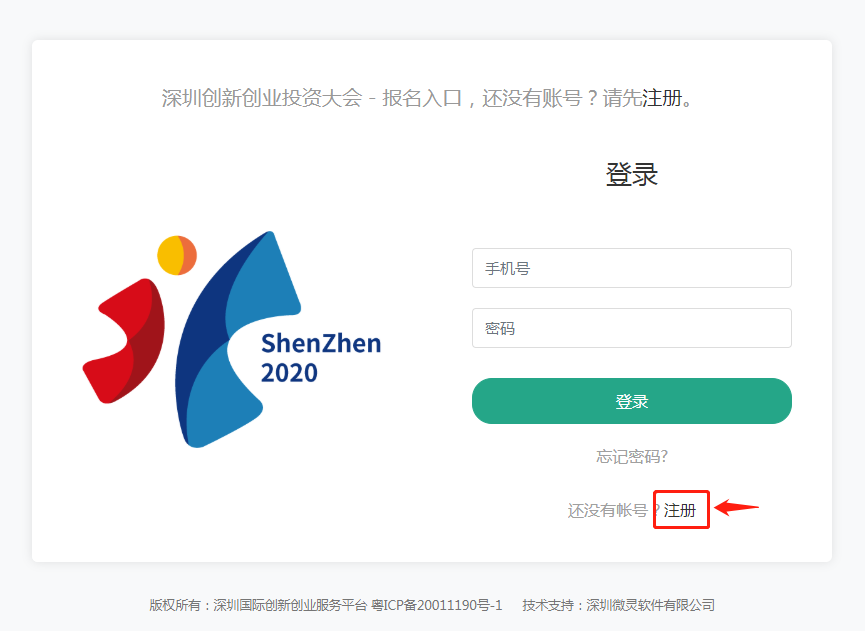Image resolution: width=865 pixels, height=631 pixels.
Task: Click the 注册 link in the red box
Action: point(680,510)
